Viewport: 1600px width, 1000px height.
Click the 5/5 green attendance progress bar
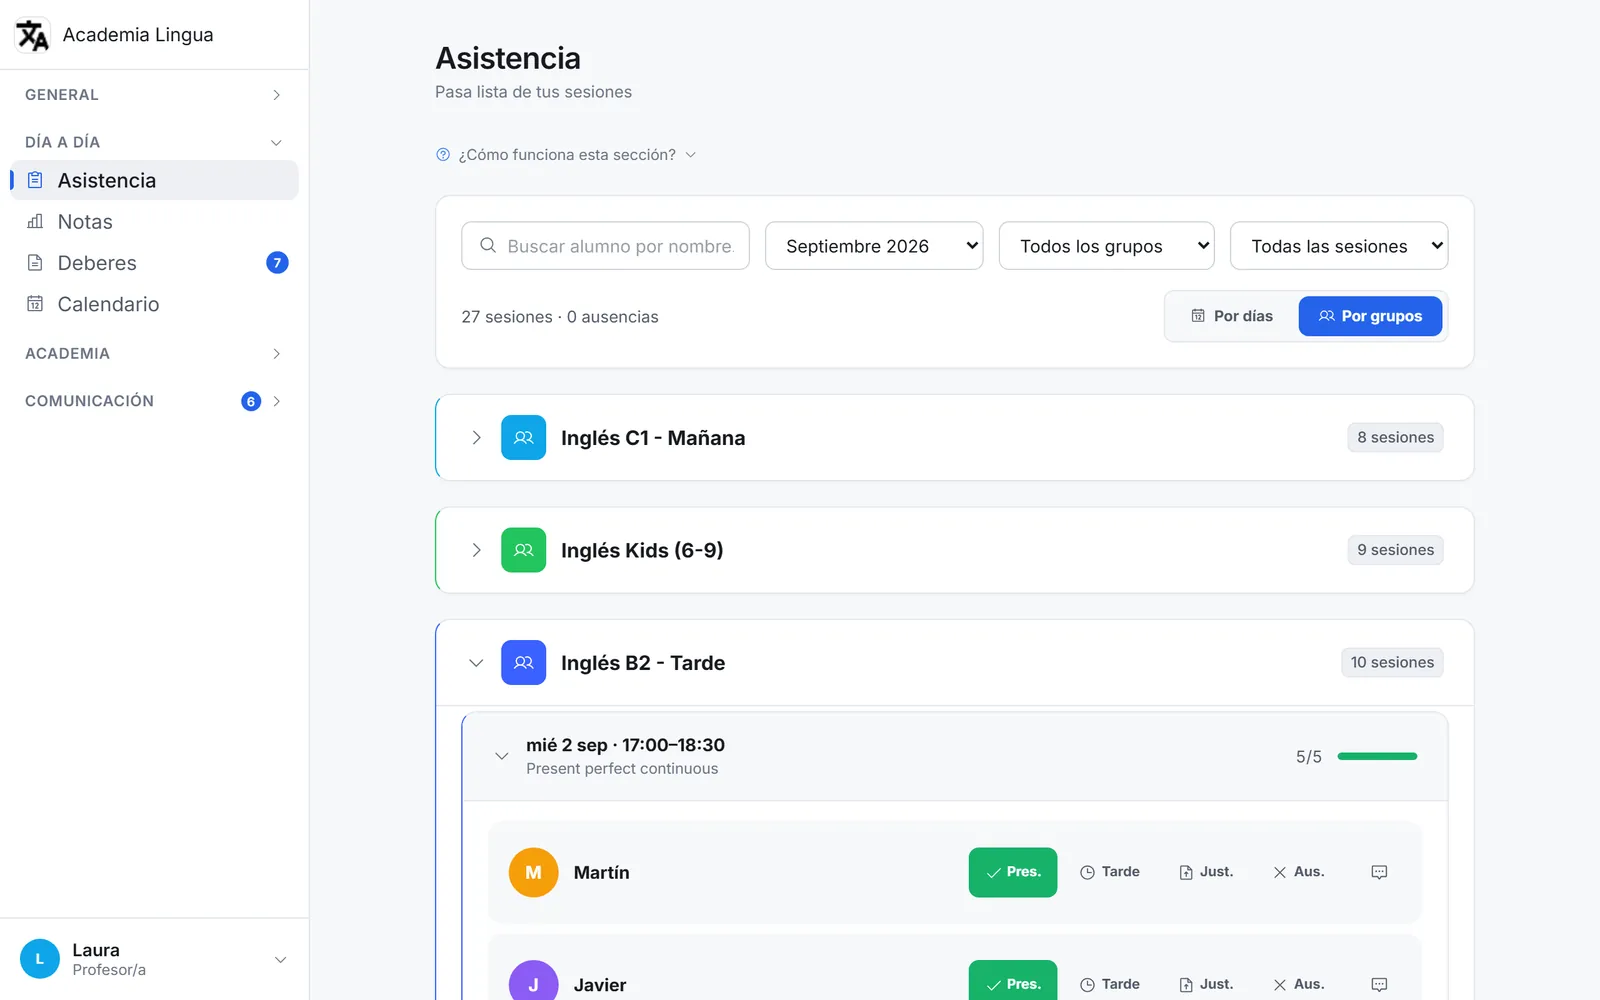(1377, 756)
